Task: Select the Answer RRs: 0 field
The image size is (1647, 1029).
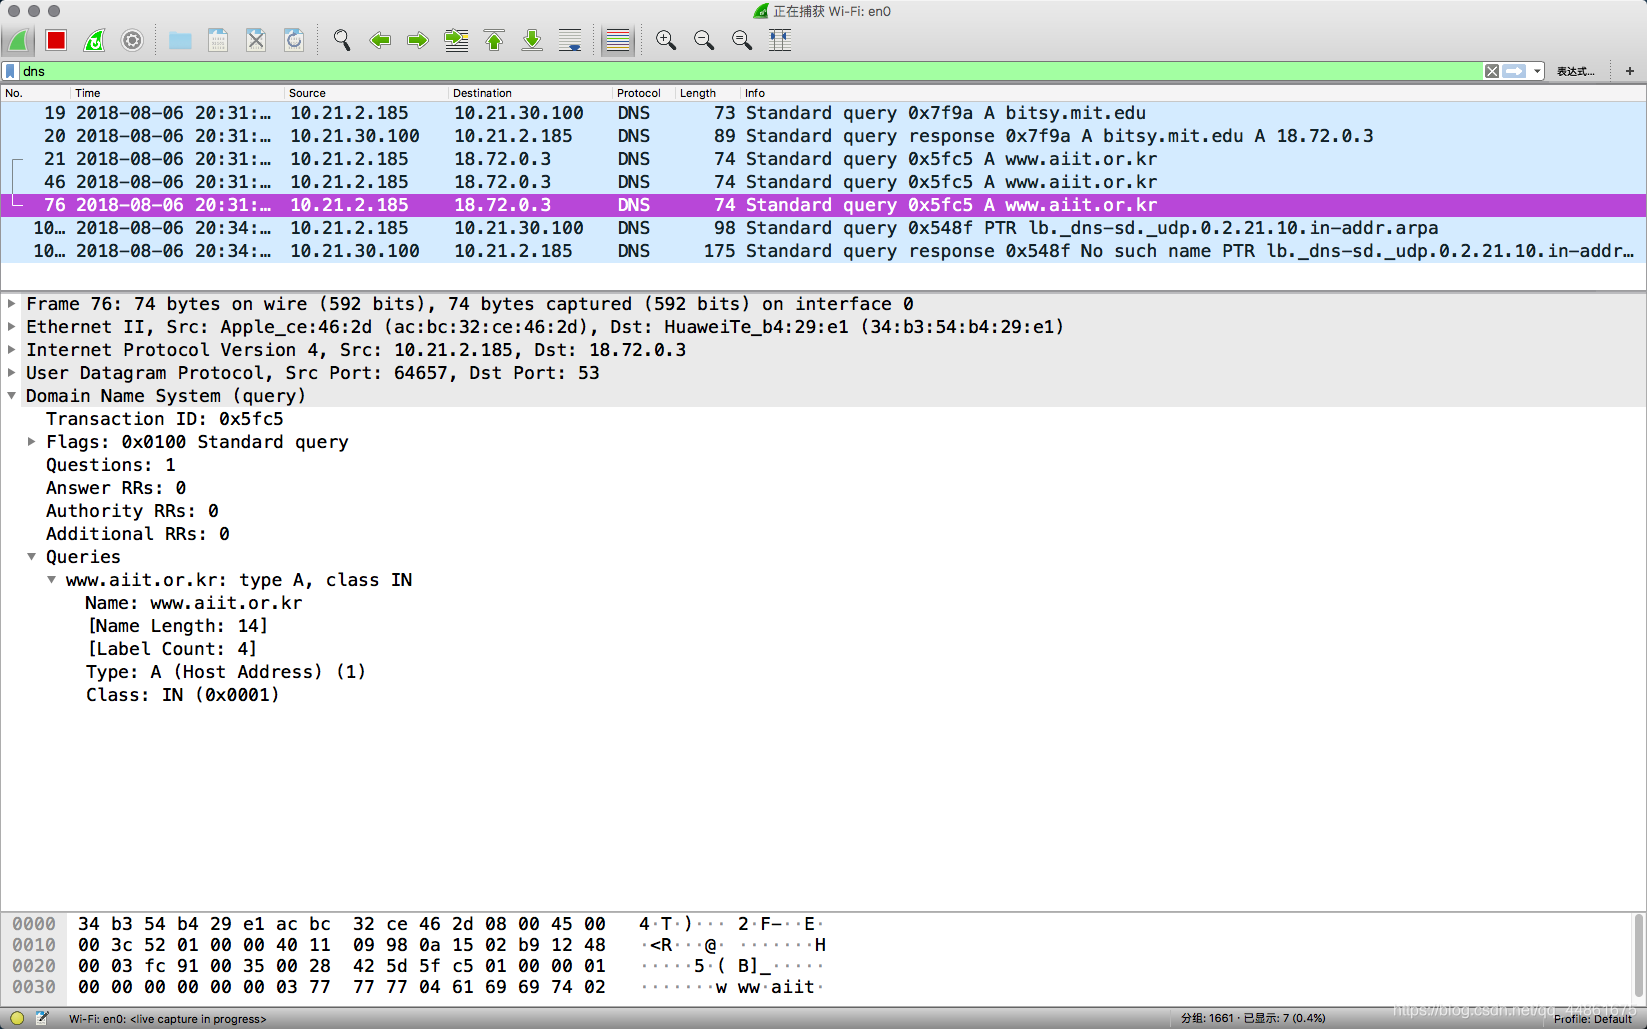Action: tap(116, 488)
